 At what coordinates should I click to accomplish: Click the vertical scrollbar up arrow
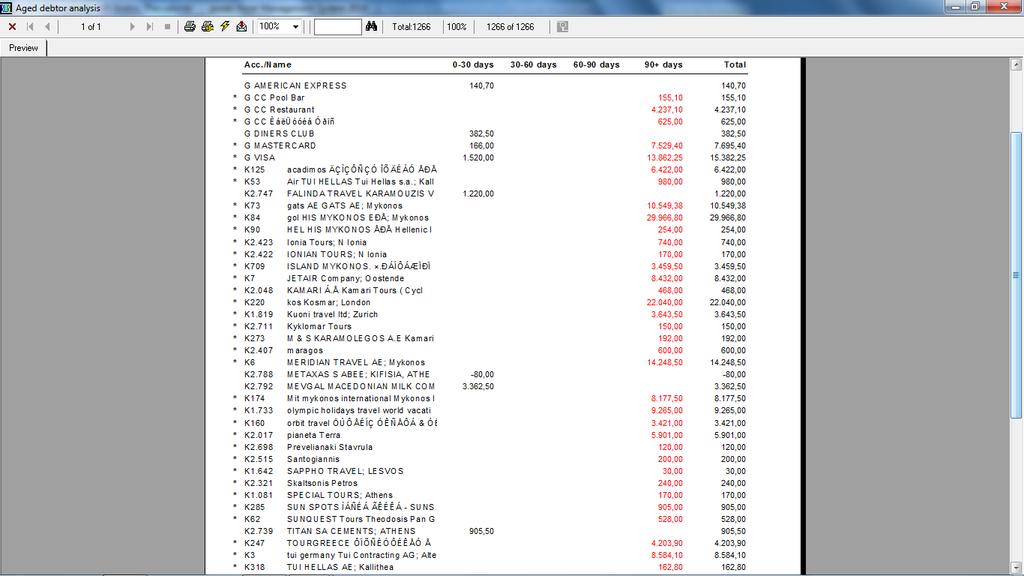click(x=1016, y=64)
